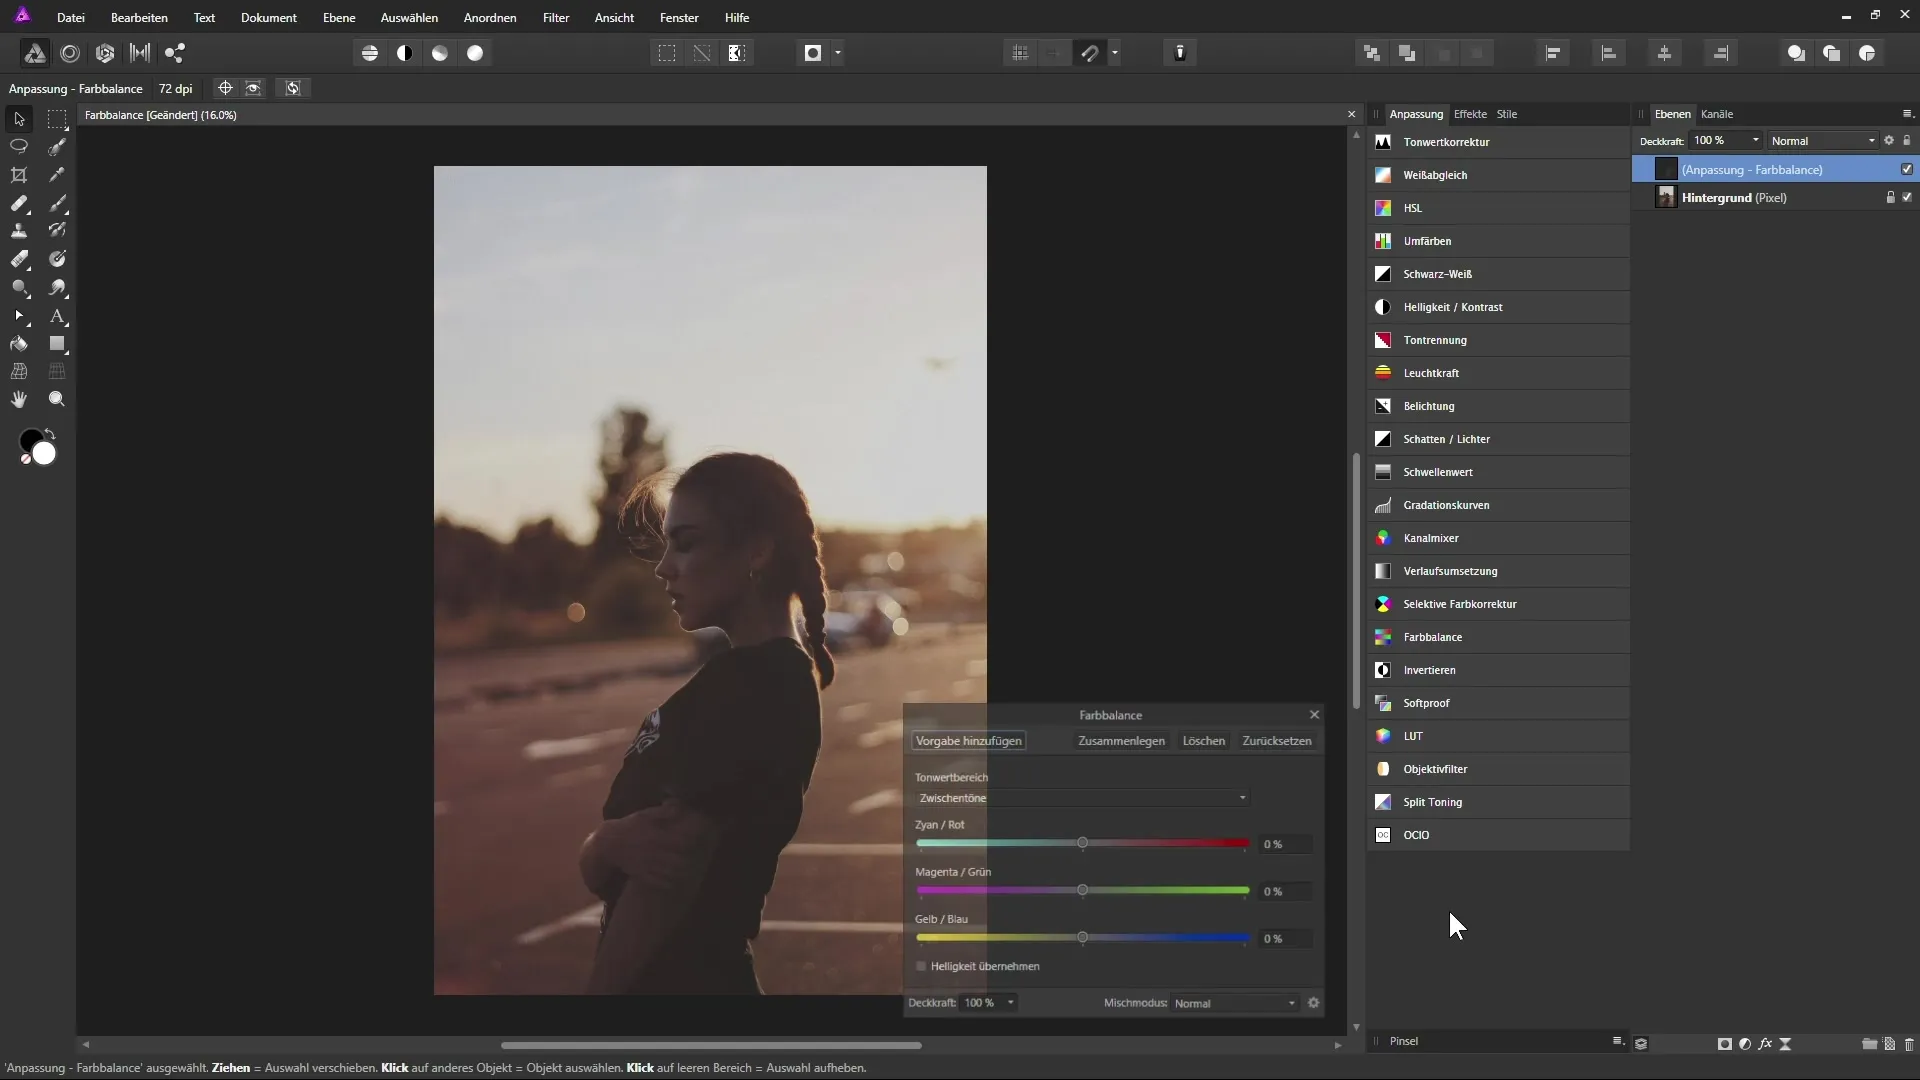
Task: Add Schwarz-Weiß adjustment
Action: [x=1498, y=274]
